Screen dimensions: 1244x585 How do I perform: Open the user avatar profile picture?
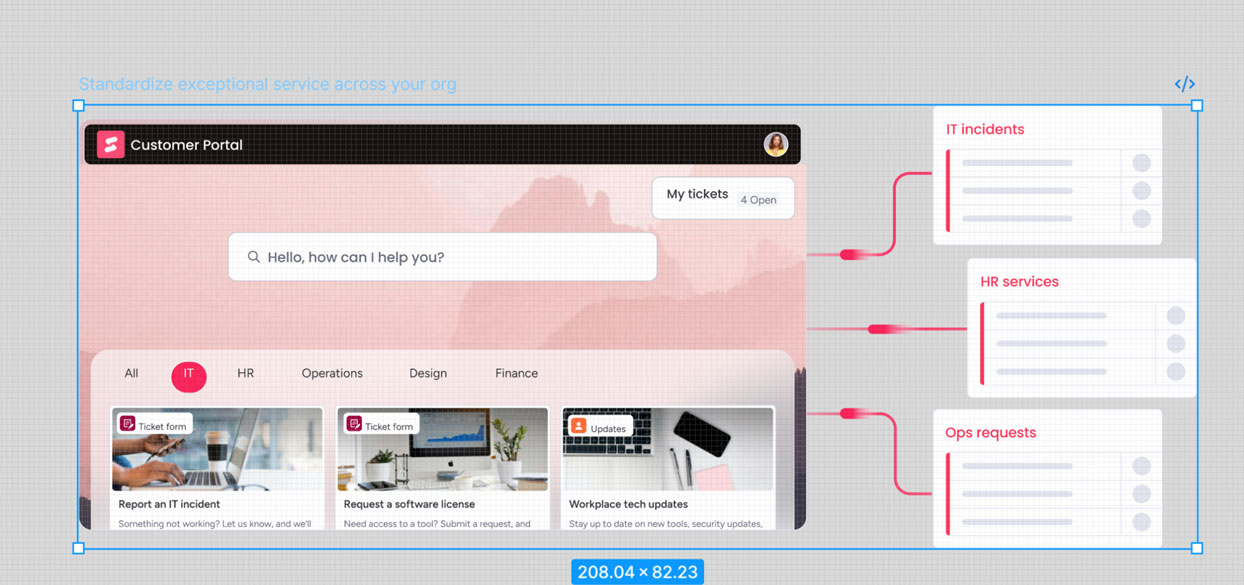coord(775,145)
